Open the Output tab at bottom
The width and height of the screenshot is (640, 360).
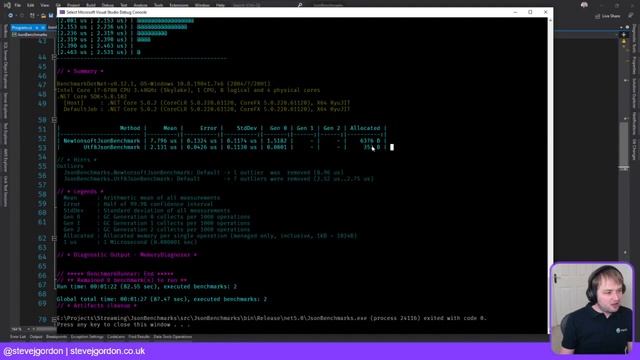tap(36, 337)
